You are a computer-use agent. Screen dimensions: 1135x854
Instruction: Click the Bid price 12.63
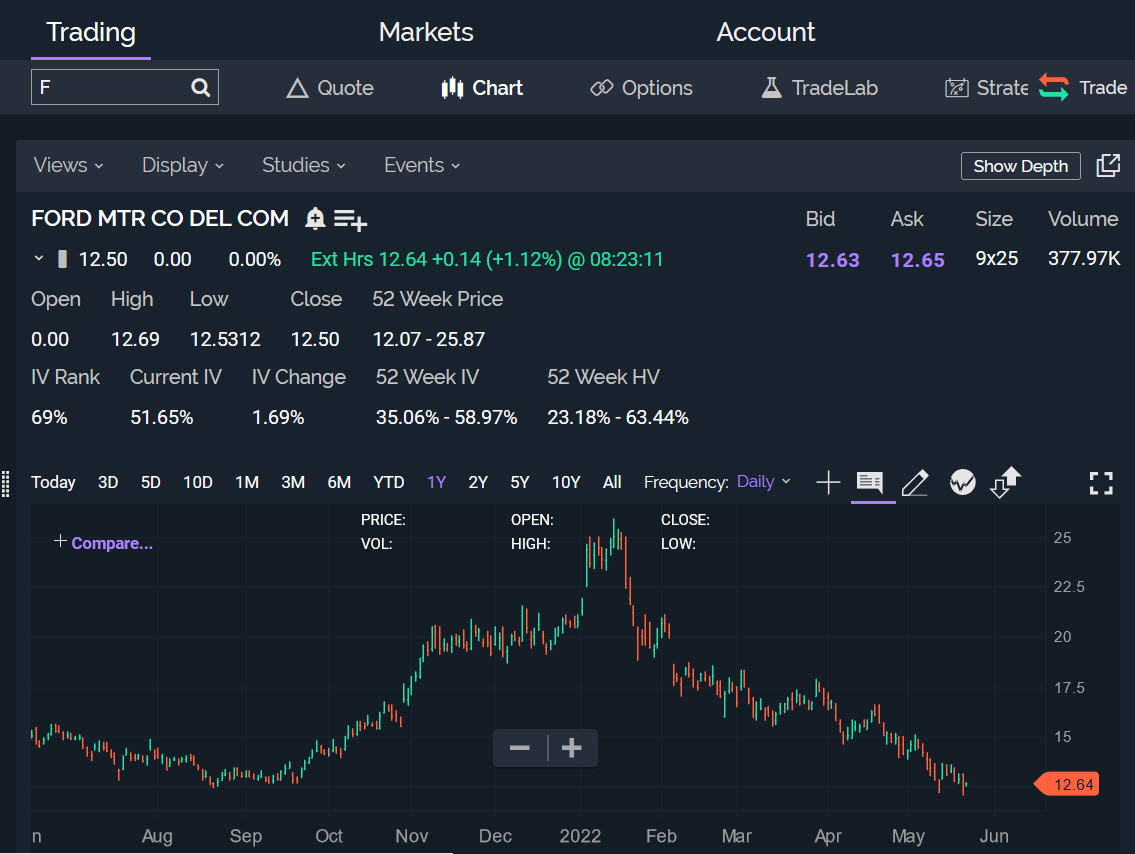[832, 260]
